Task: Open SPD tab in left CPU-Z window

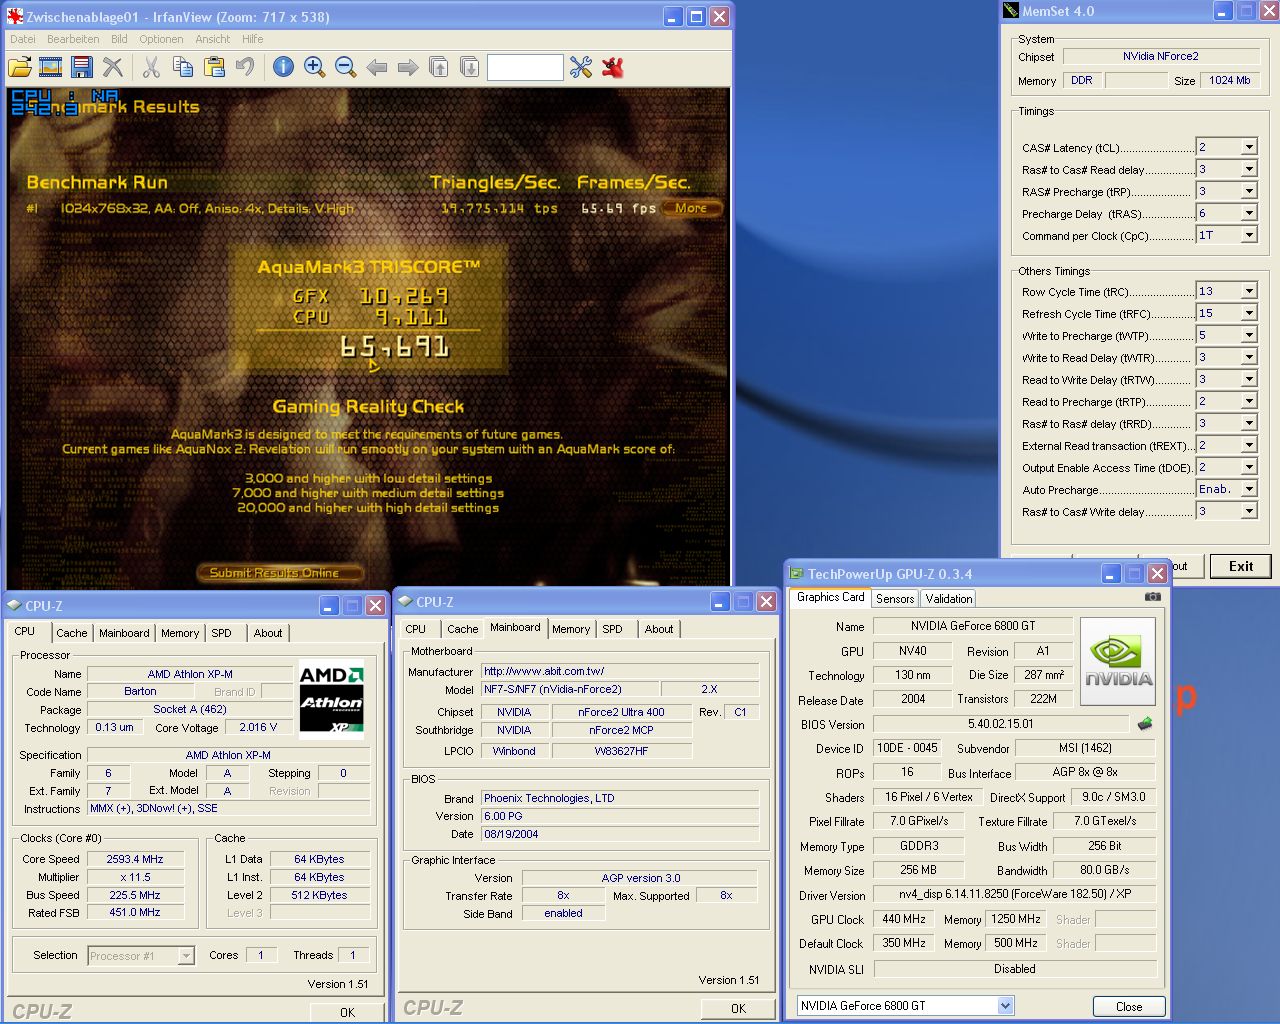Action: [222, 633]
